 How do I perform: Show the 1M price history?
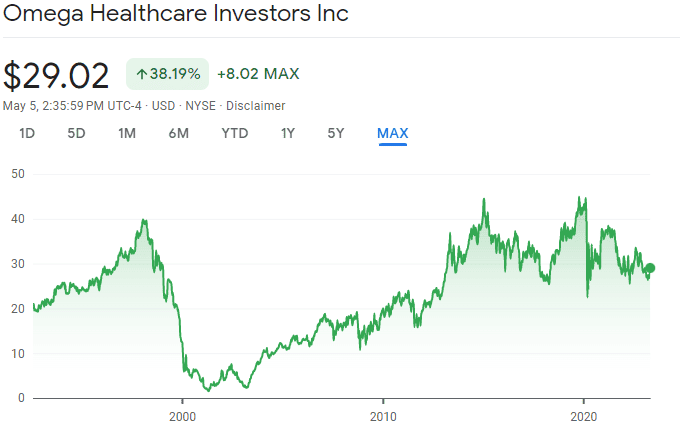pos(127,134)
